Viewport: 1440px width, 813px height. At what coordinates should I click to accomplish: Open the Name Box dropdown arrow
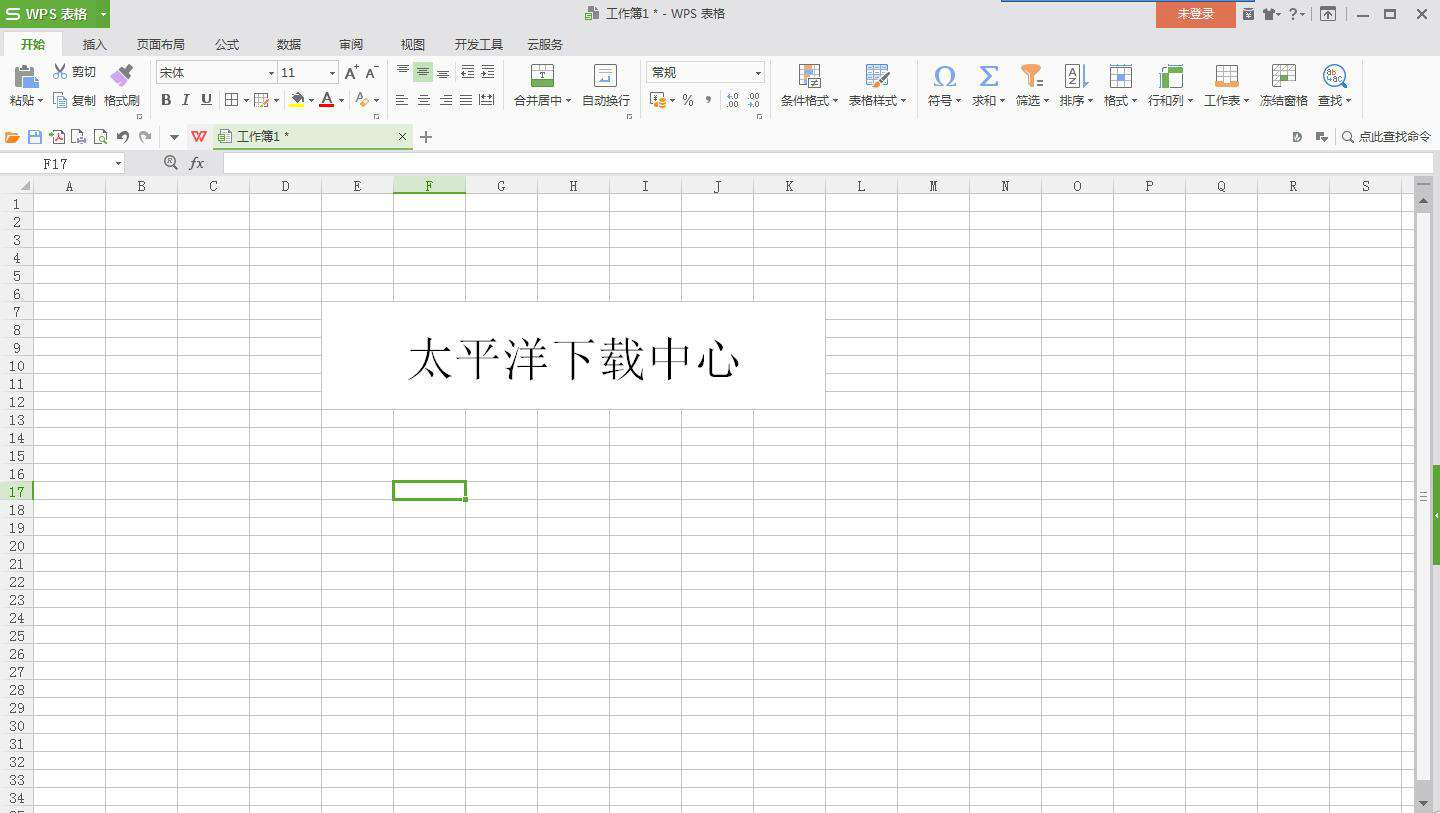(x=118, y=163)
